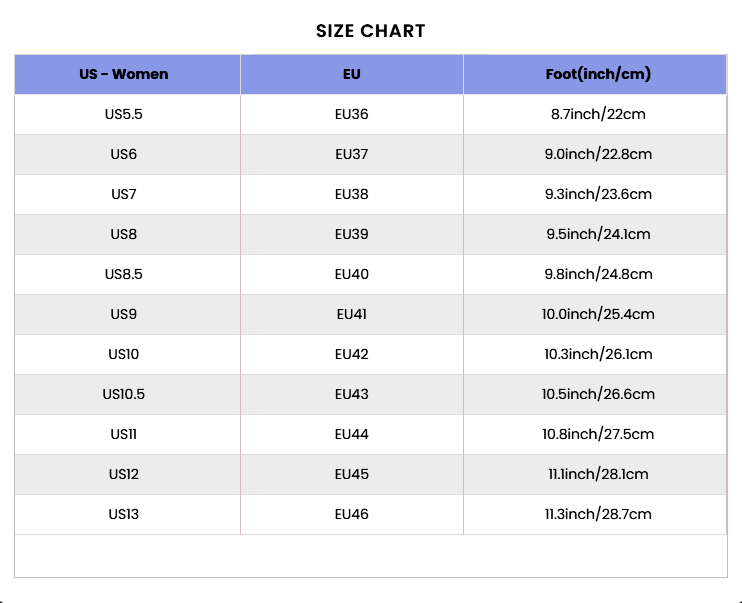Select the US10.5 row label
This screenshot has height=603, width=742.
click(x=124, y=394)
